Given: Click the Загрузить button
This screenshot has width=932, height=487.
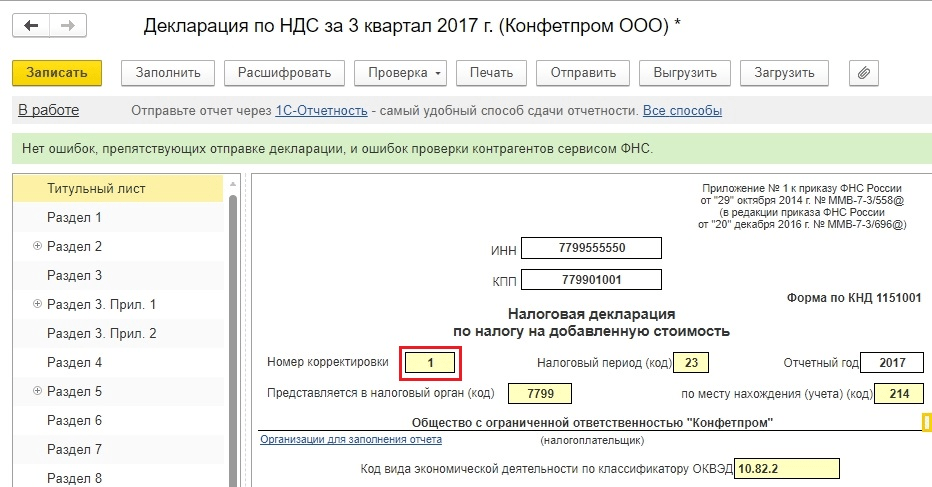Looking at the screenshot, I should pos(784,73).
